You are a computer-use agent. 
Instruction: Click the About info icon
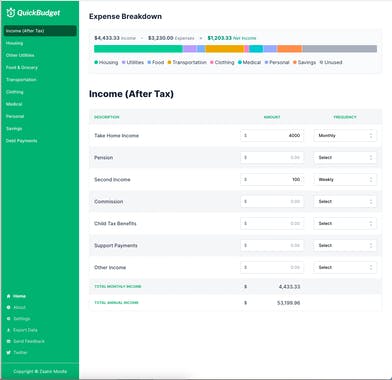pyautogui.click(x=8, y=307)
